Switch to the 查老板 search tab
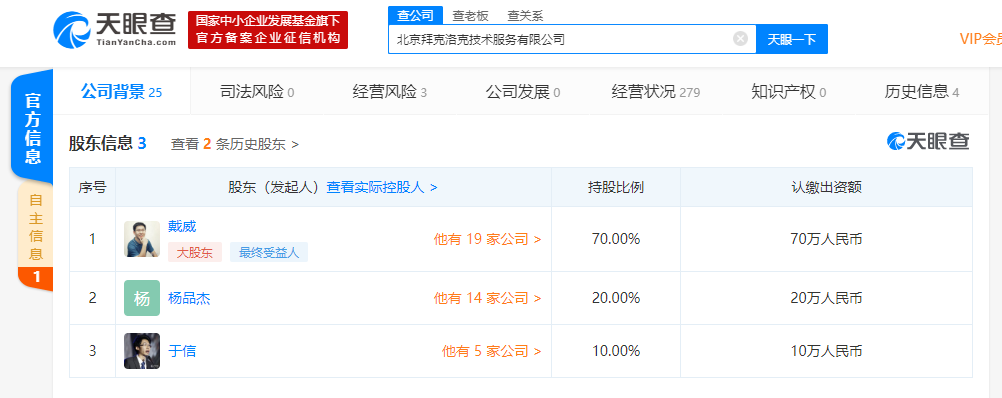Viewport: 1002px width, 398px height. [470, 16]
